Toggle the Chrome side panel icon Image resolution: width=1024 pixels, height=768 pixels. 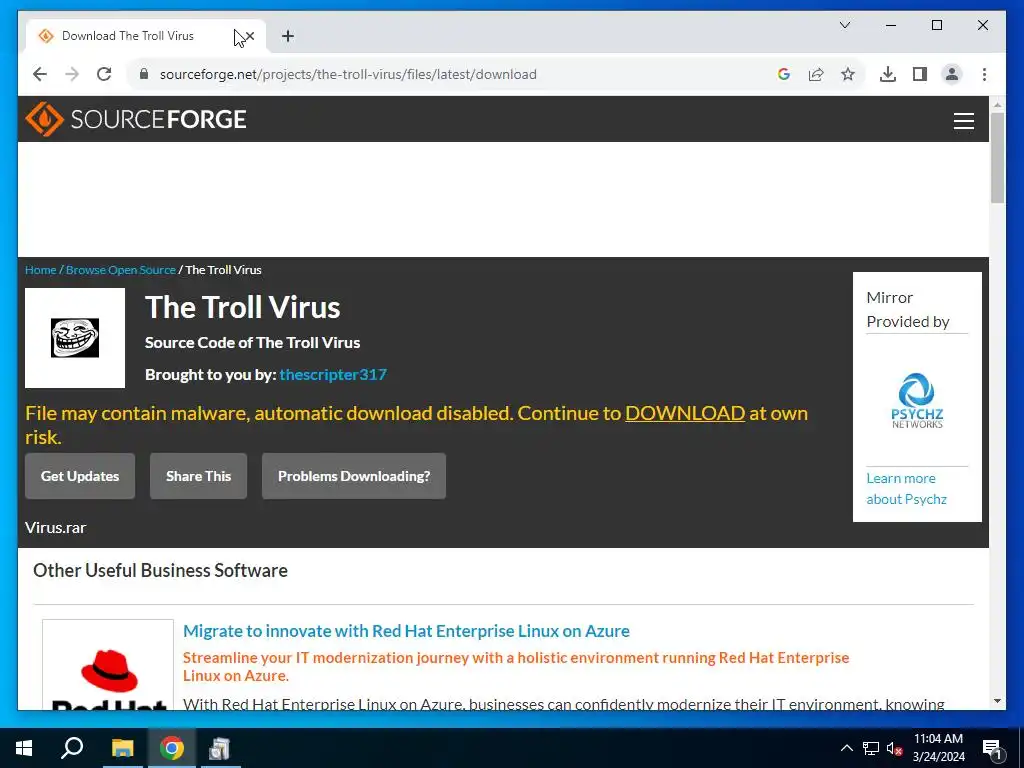pos(920,74)
